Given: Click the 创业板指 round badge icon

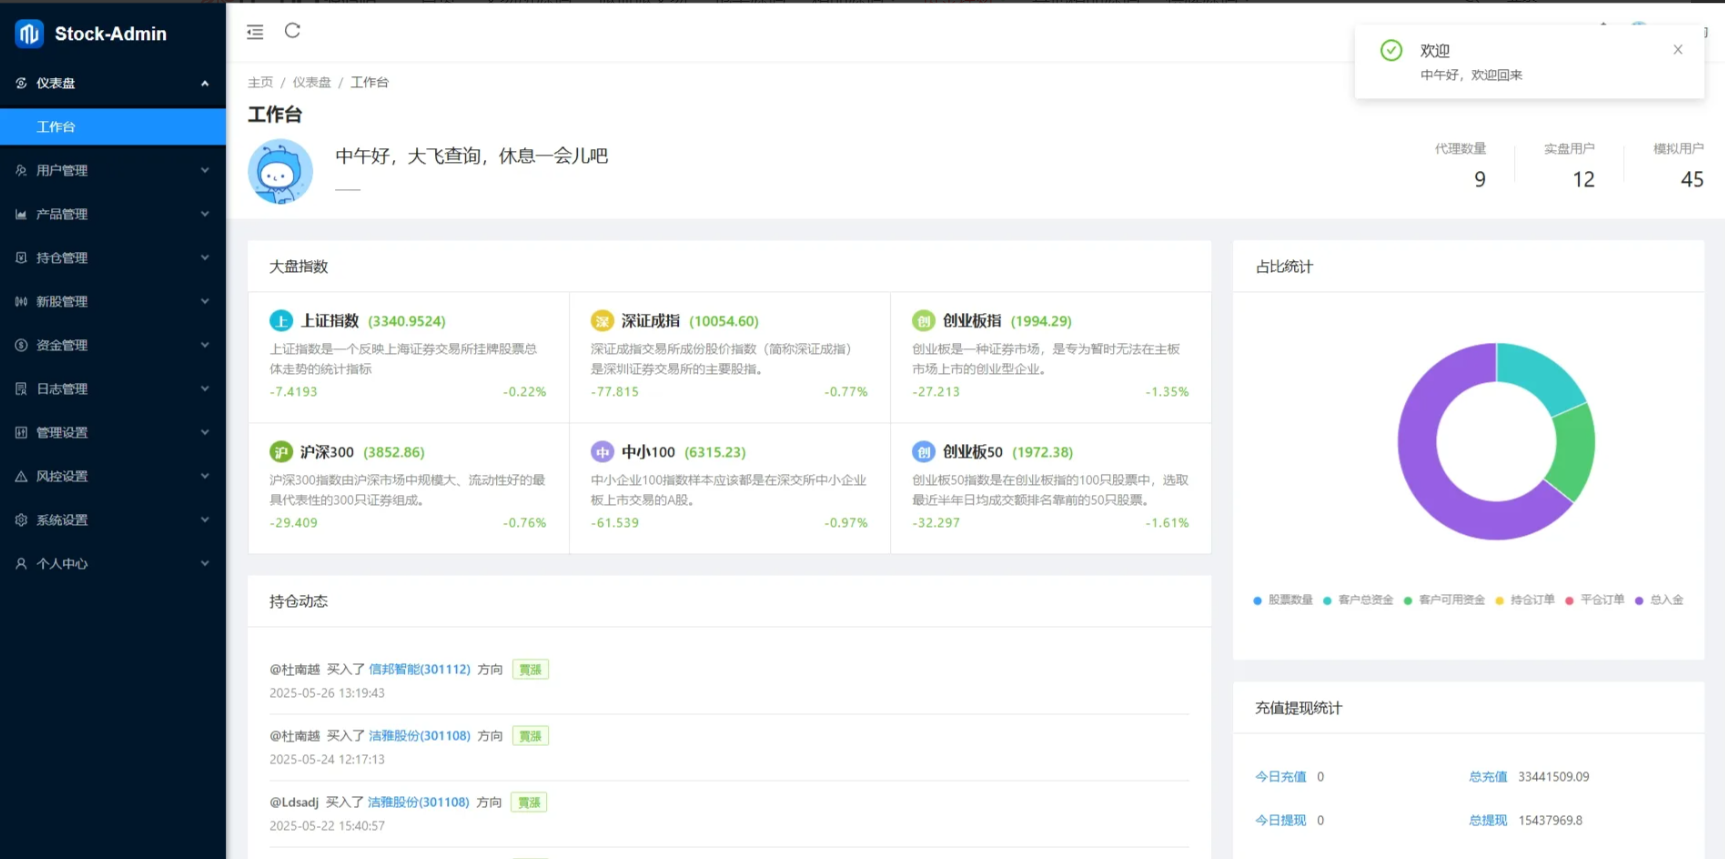Looking at the screenshot, I should (923, 321).
